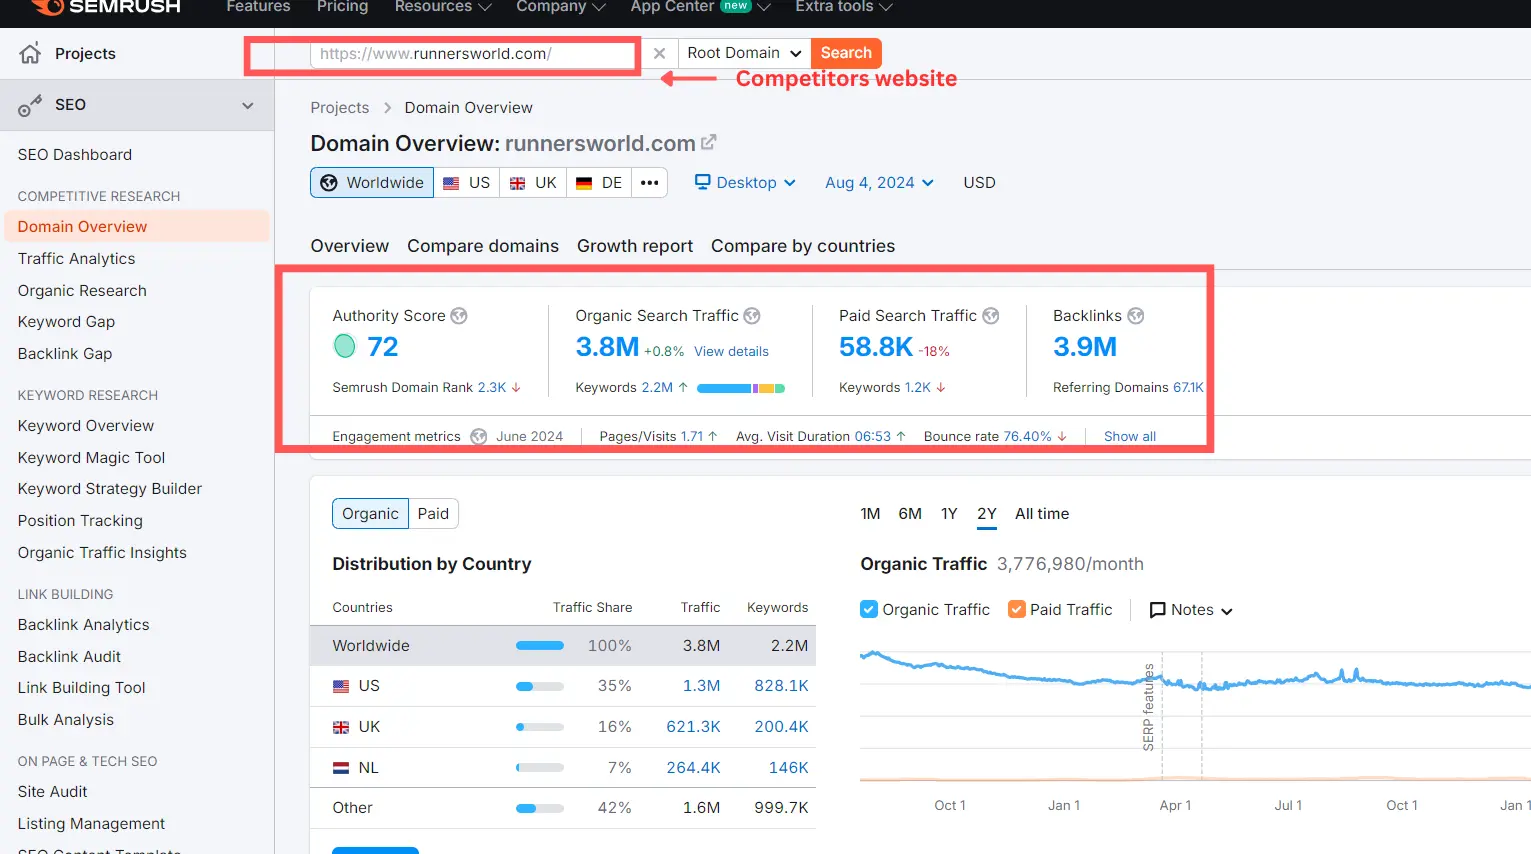Switch to the Compare domains tab
The image size is (1531, 854).
pyautogui.click(x=483, y=245)
